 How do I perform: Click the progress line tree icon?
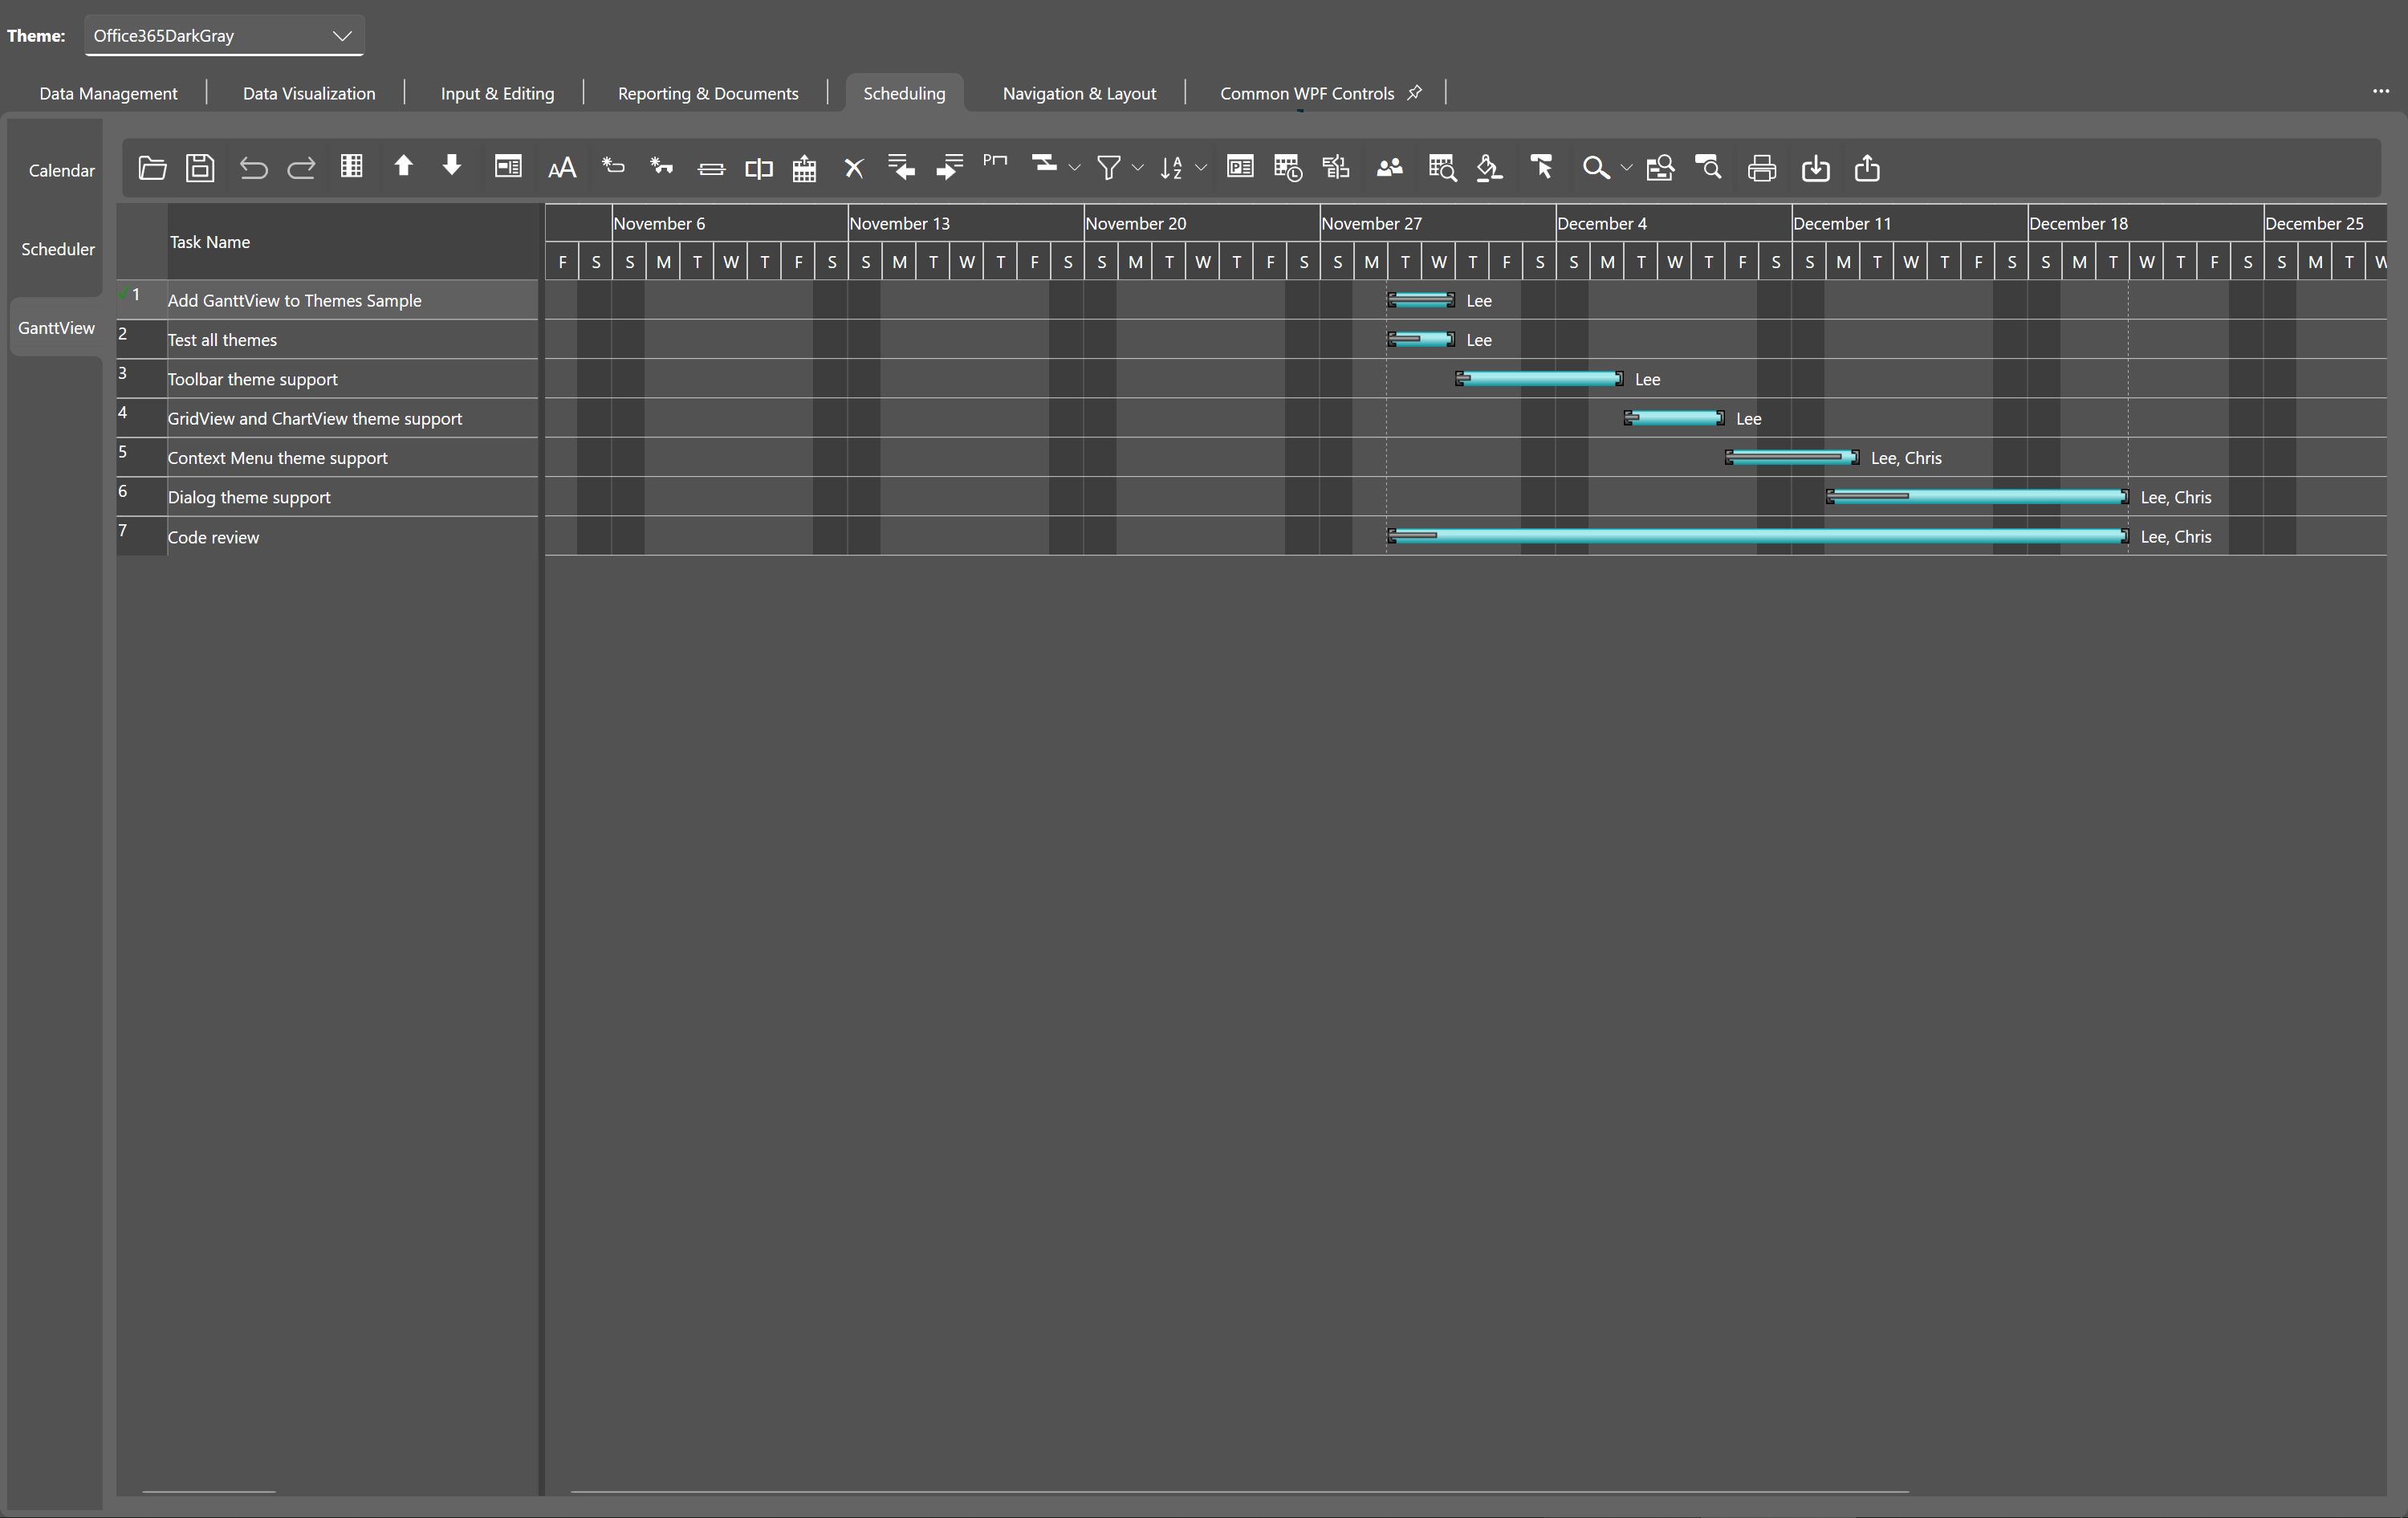(x=1336, y=166)
